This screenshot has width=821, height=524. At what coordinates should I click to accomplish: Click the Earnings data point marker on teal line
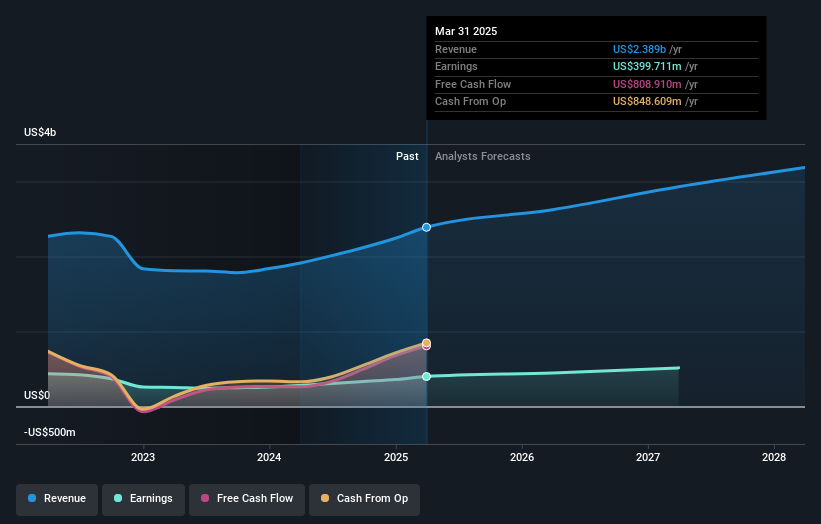click(427, 376)
